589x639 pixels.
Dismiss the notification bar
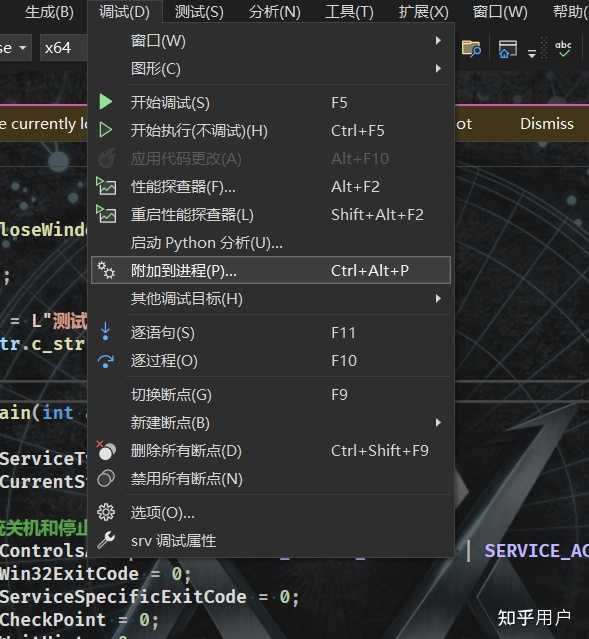547,123
